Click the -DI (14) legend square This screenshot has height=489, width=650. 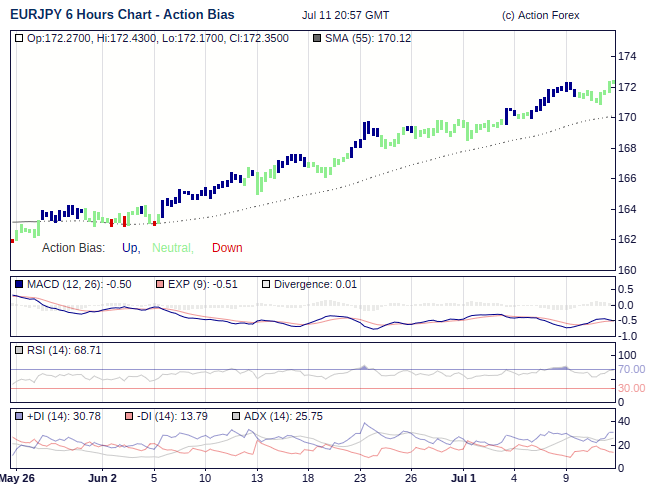pos(128,415)
